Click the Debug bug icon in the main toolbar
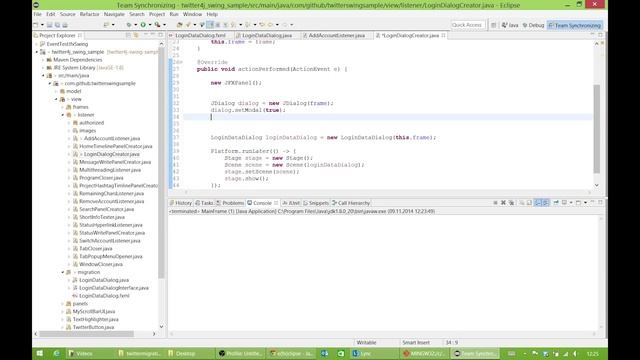640x360 pixels. point(129,25)
